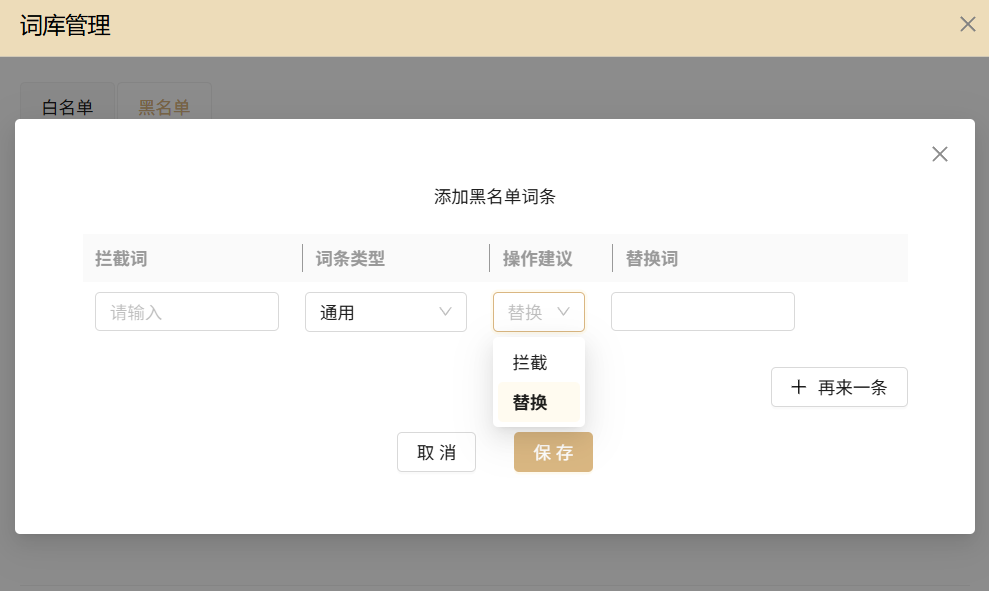The width and height of the screenshot is (989, 591).
Task: Focus the 拦截词 input field
Action: click(x=187, y=312)
